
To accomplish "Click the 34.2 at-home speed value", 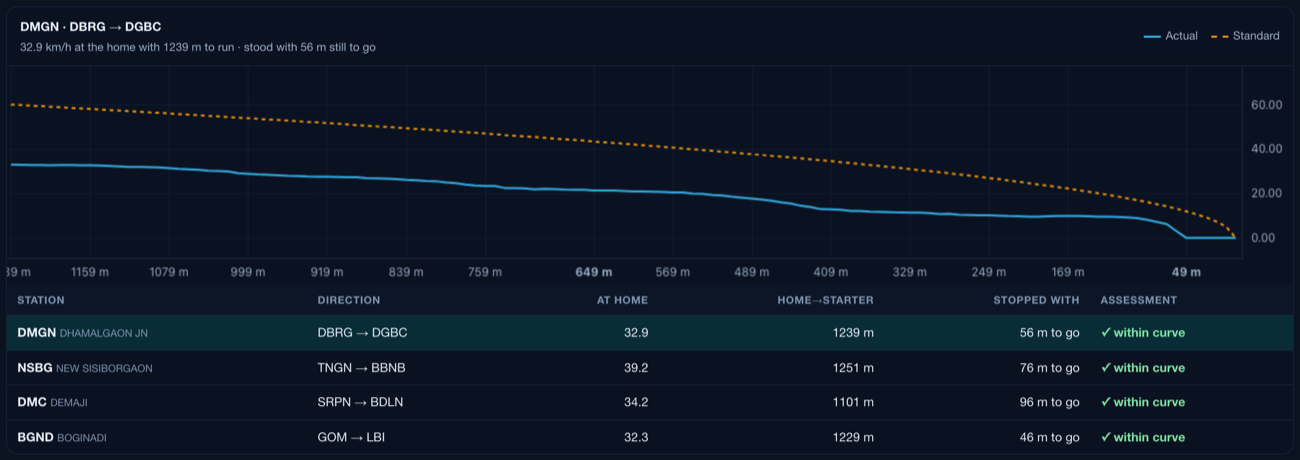I will (636, 402).
